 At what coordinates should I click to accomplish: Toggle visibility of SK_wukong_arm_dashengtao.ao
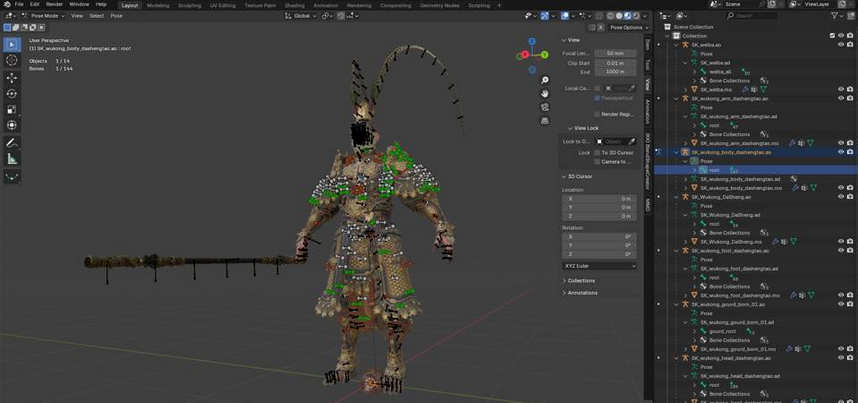tap(840, 99)
